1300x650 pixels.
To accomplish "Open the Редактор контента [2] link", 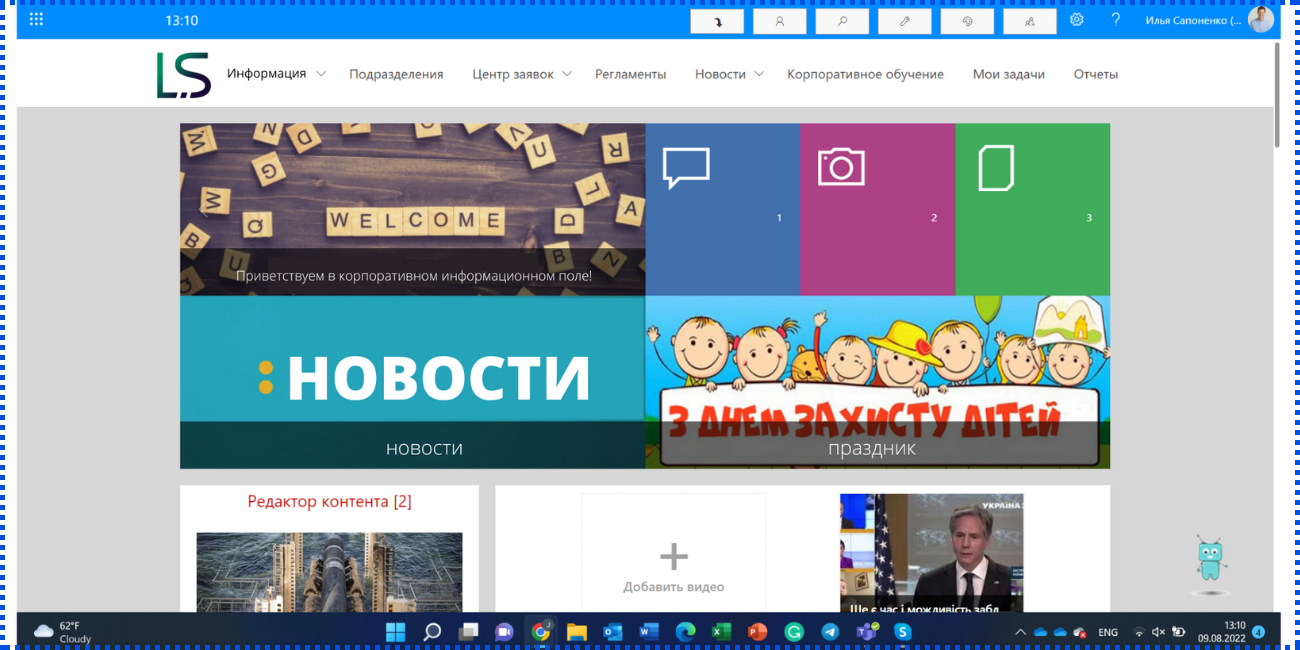I will tap(329, 501).
